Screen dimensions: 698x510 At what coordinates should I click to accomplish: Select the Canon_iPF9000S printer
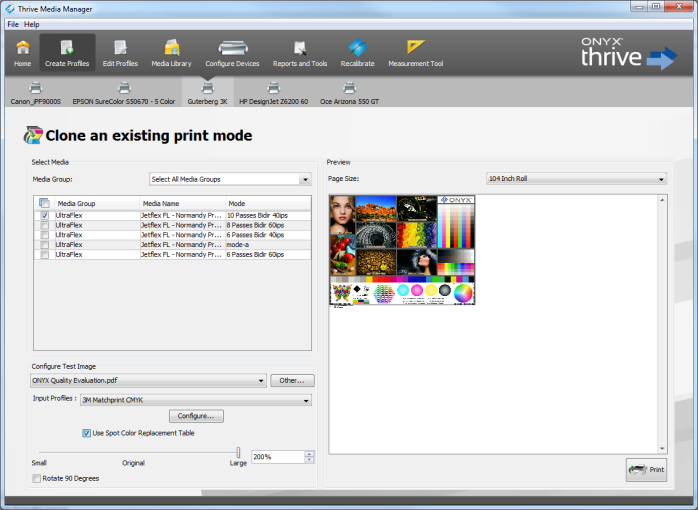click(36, 93)
